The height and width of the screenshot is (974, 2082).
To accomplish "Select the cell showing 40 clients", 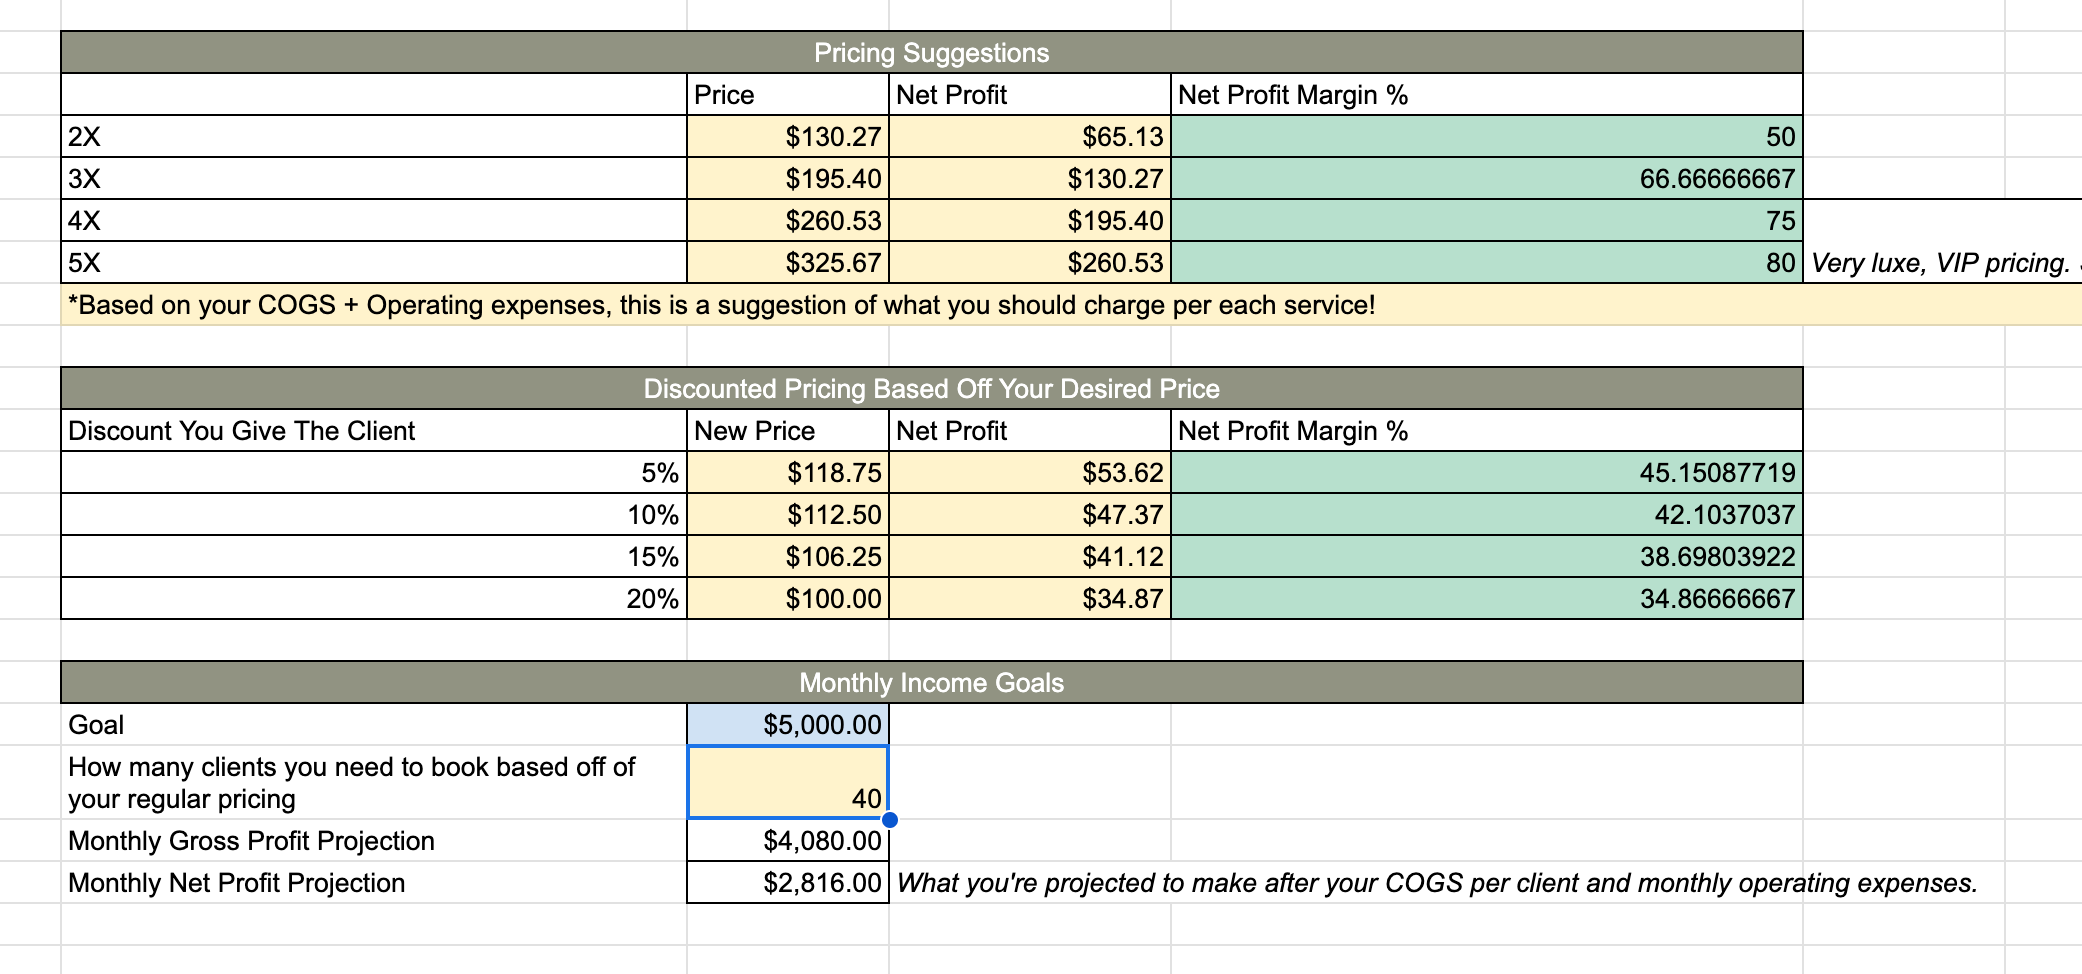I will click(x=788, y=782).
